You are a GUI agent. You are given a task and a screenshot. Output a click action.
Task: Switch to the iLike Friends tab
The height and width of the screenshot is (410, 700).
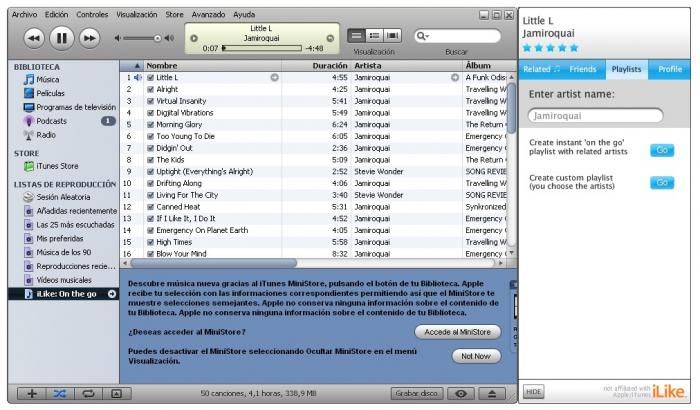583,69
